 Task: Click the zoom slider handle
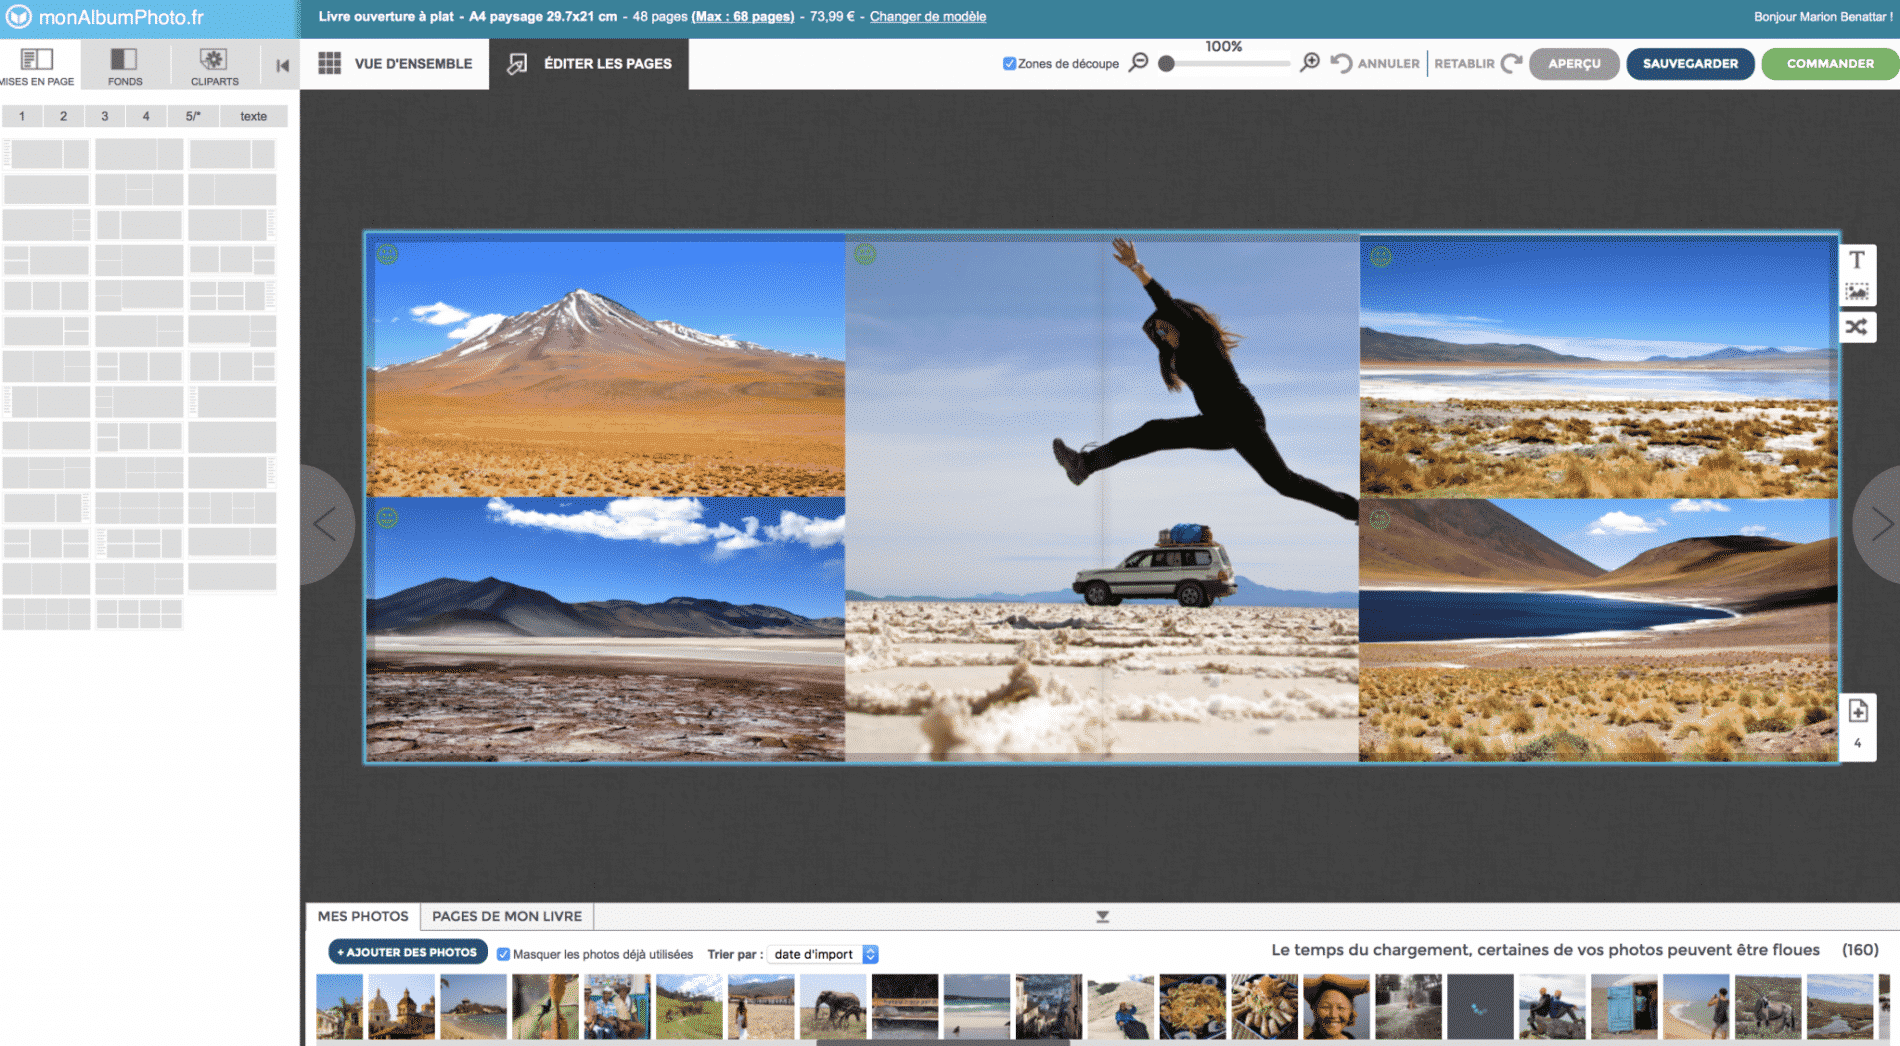[x=1166, y=64]
